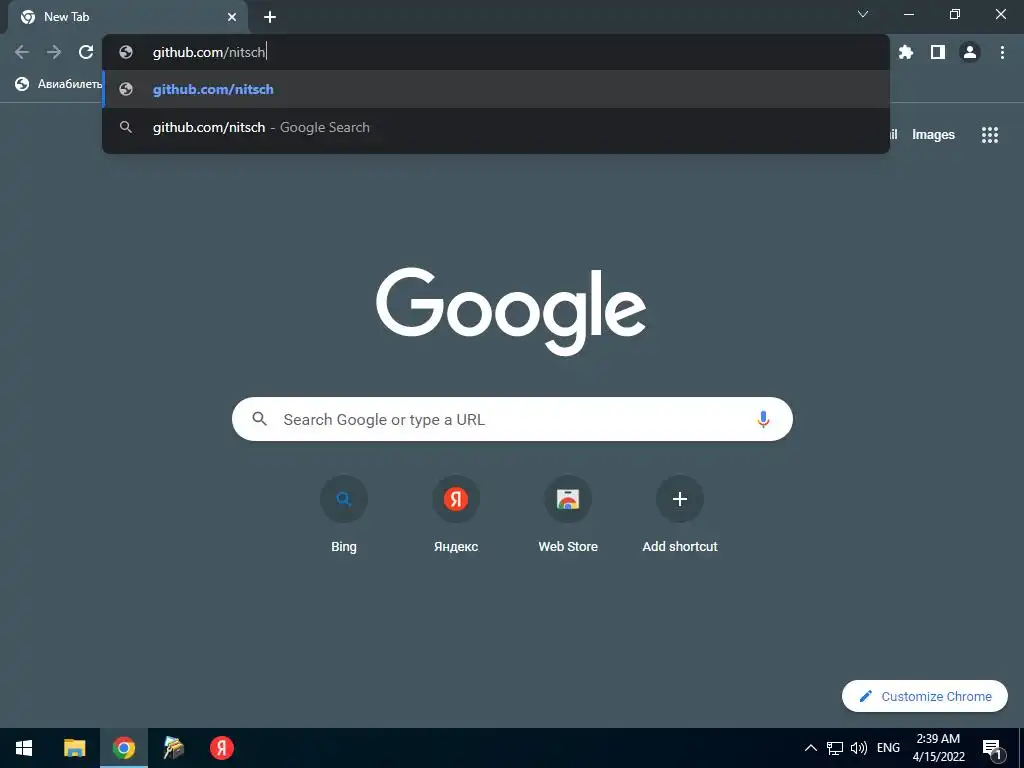
Task: Click the address bar text github.com/nitsch
Action: coord(208,52)
